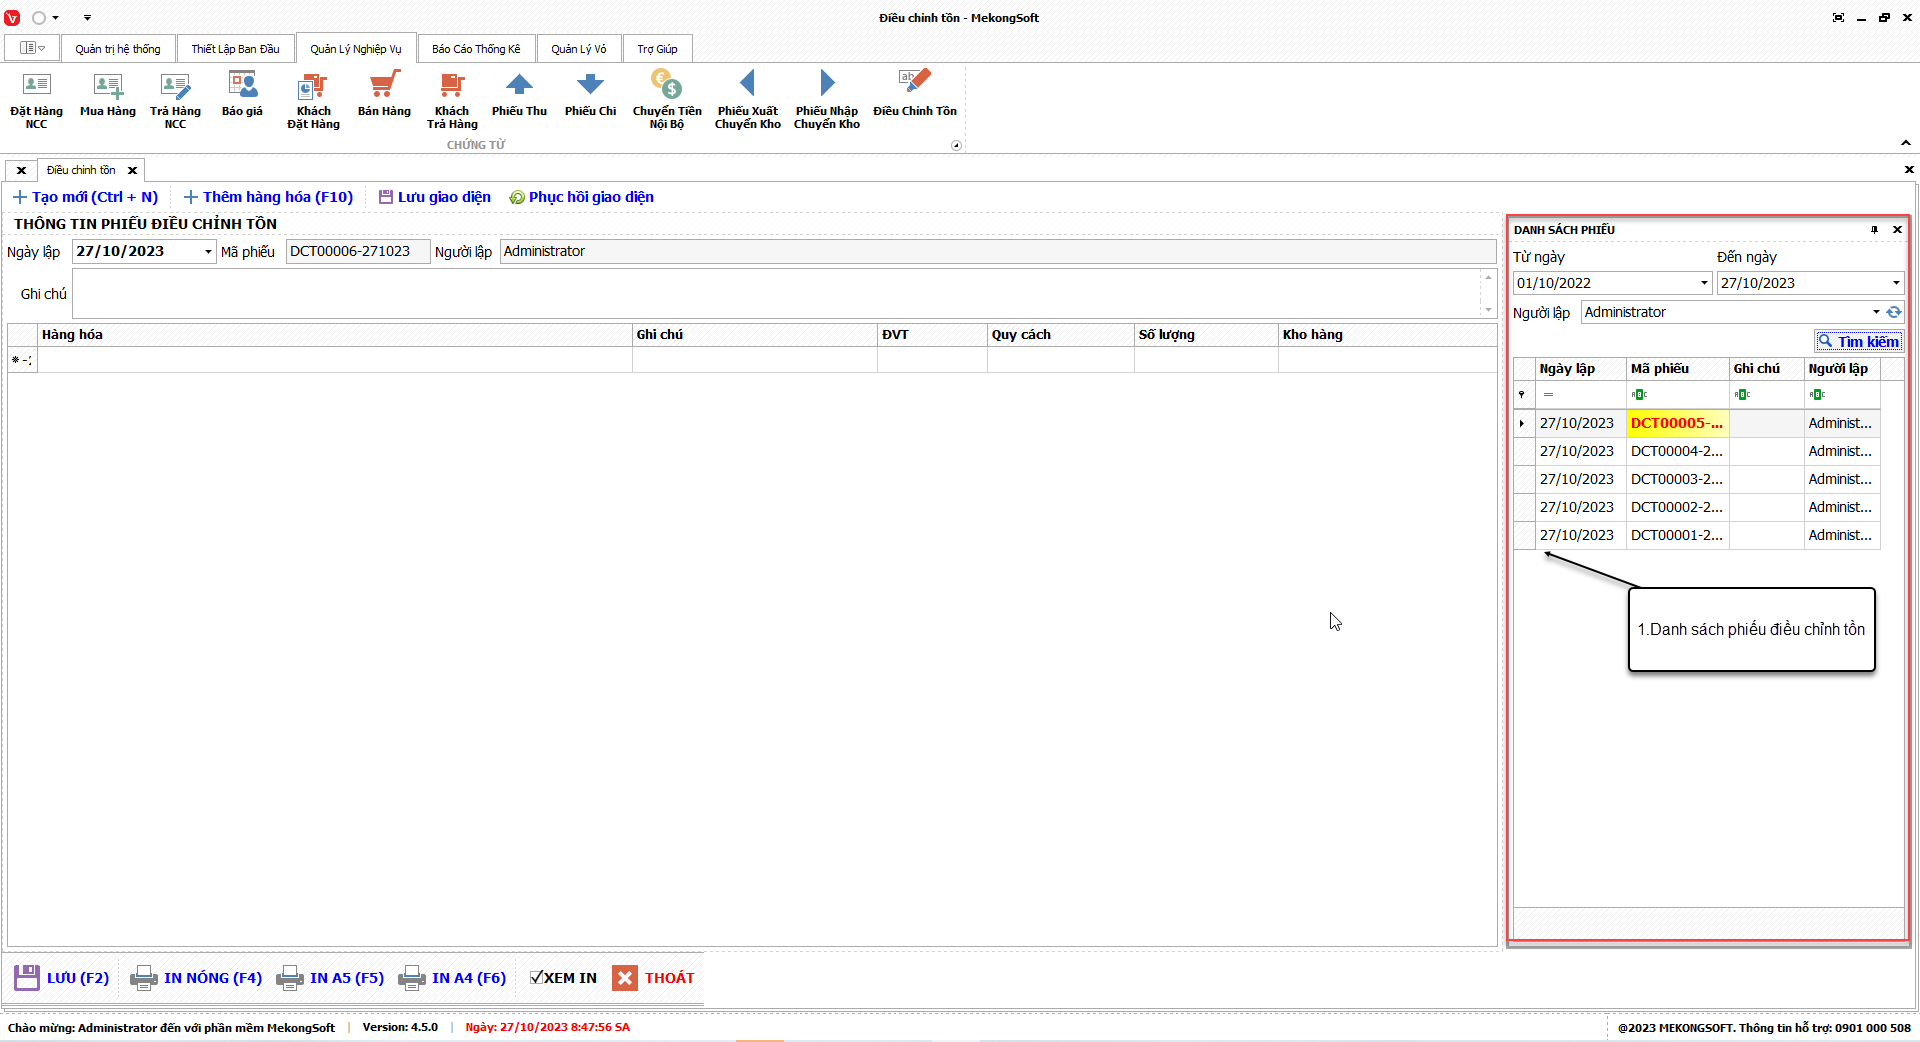This screenshot has width=1920, height=1042.
Task: Click Tạo mới (Ctrl + N)
Action: [x=85, y=197]
